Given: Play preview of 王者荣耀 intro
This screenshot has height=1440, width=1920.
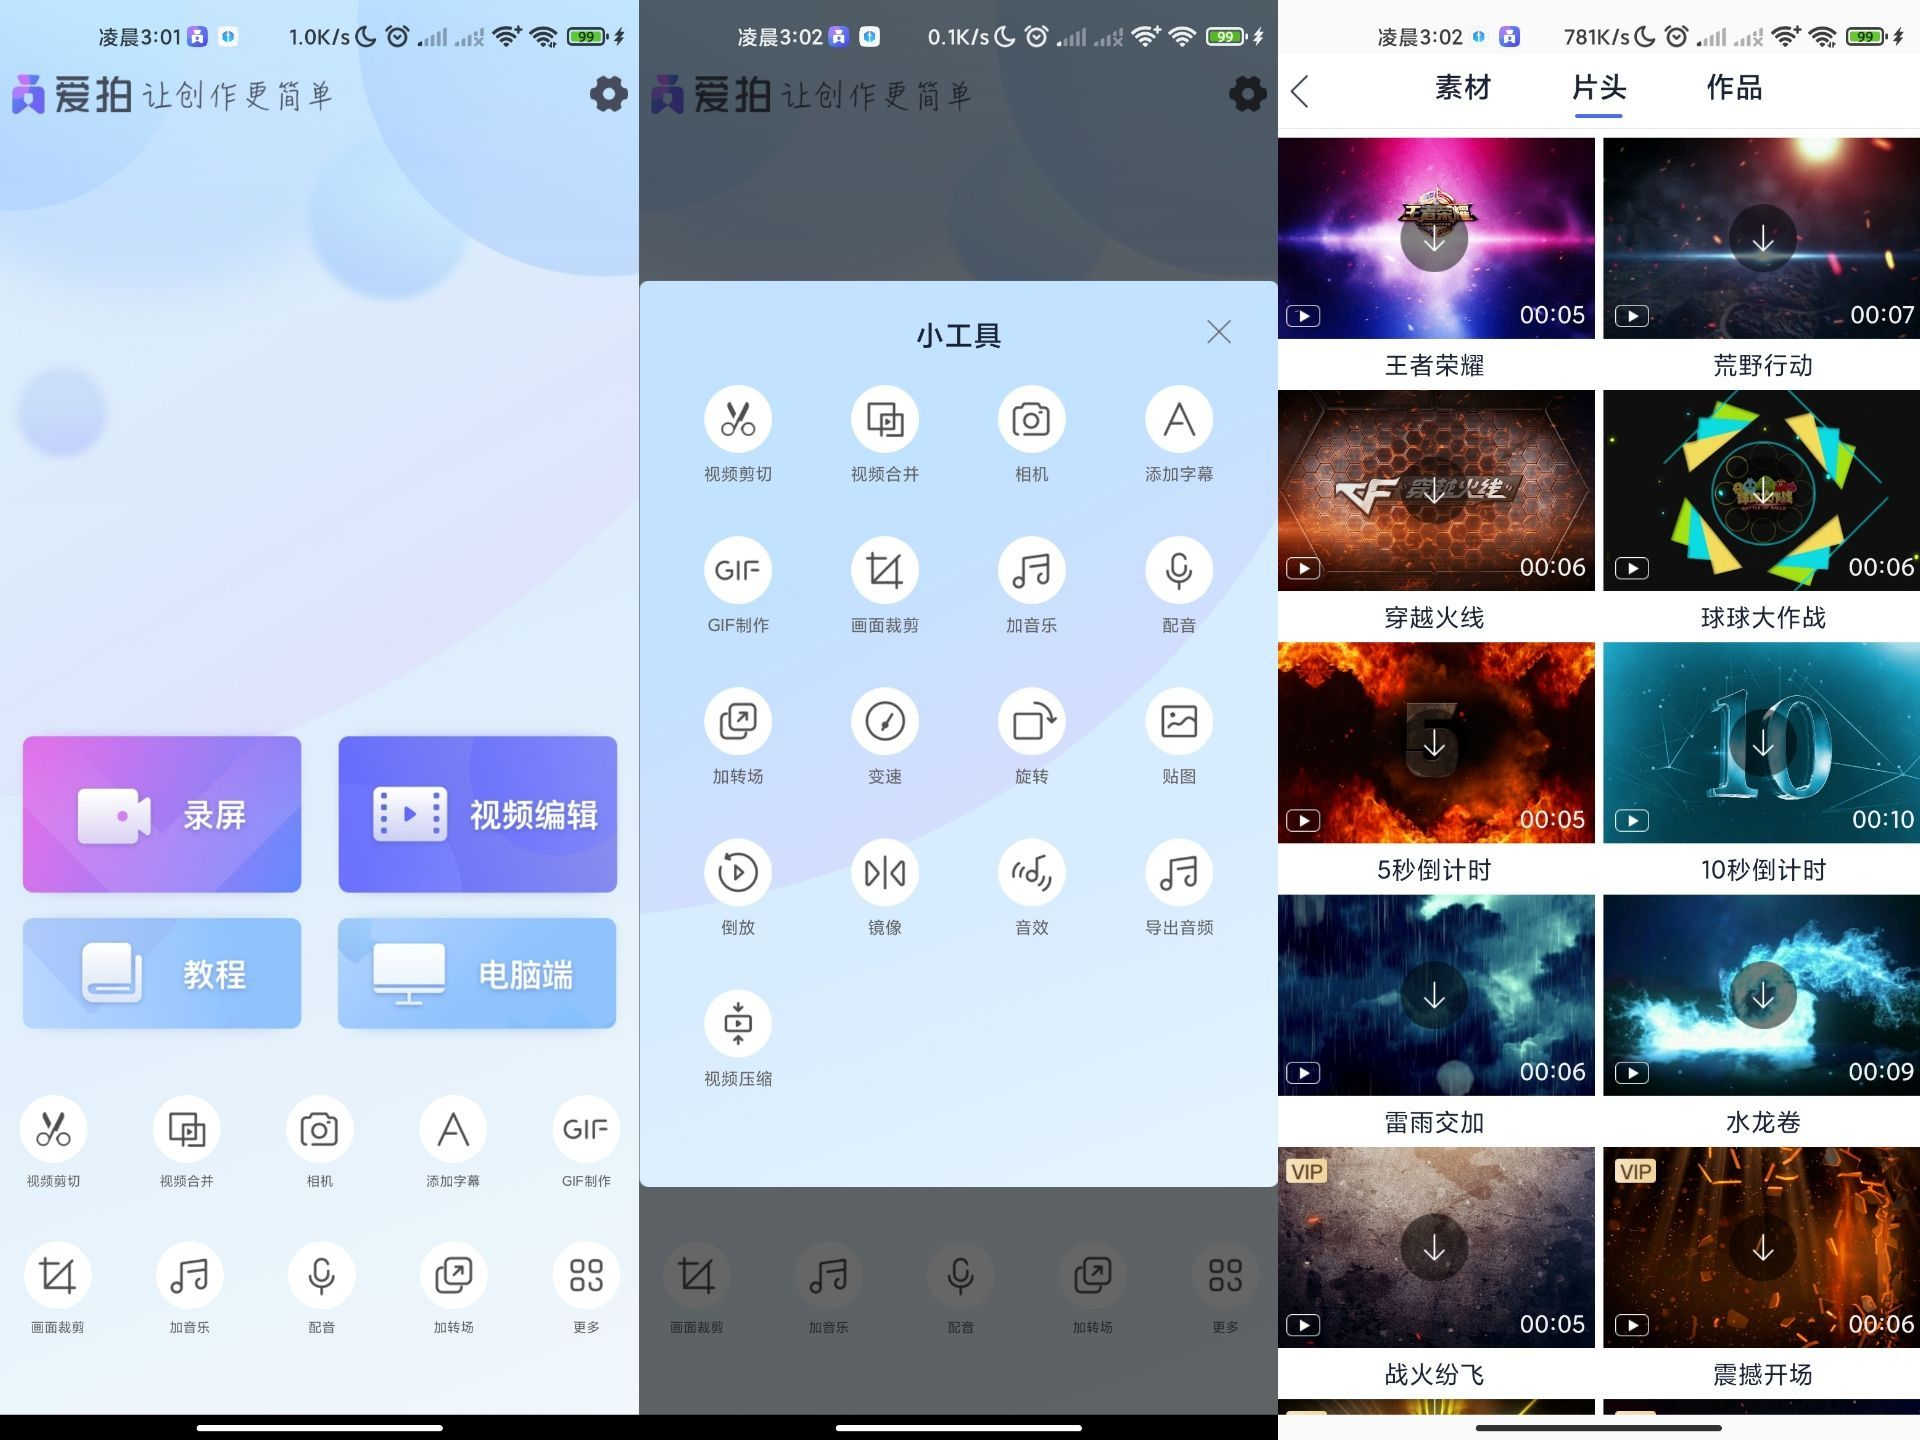Looking at the screenshot, I should [x=1303, y=316].
